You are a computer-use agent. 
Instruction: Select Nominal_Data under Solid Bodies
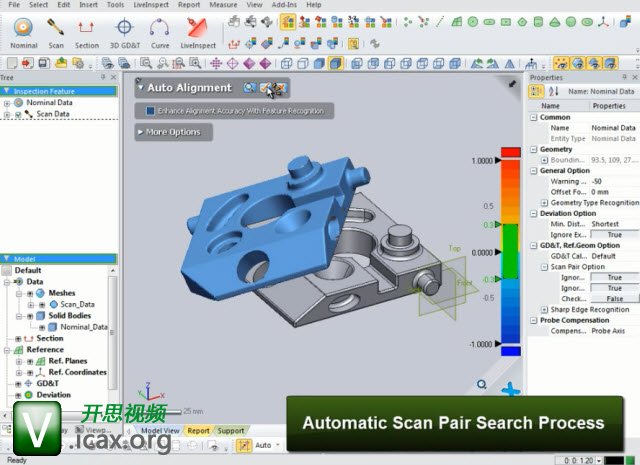(x=83, y=326)
